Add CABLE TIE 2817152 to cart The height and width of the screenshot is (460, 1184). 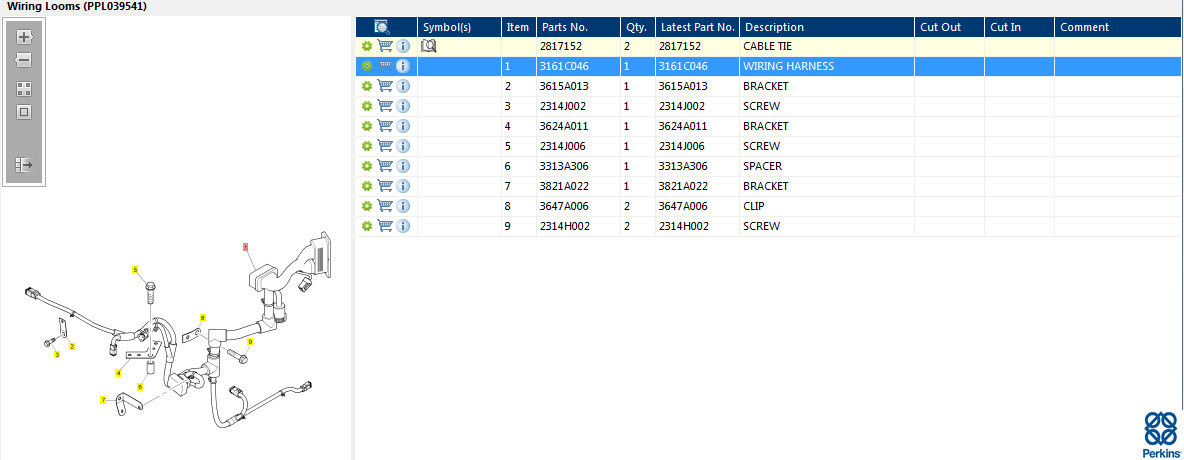coord(385,46)
